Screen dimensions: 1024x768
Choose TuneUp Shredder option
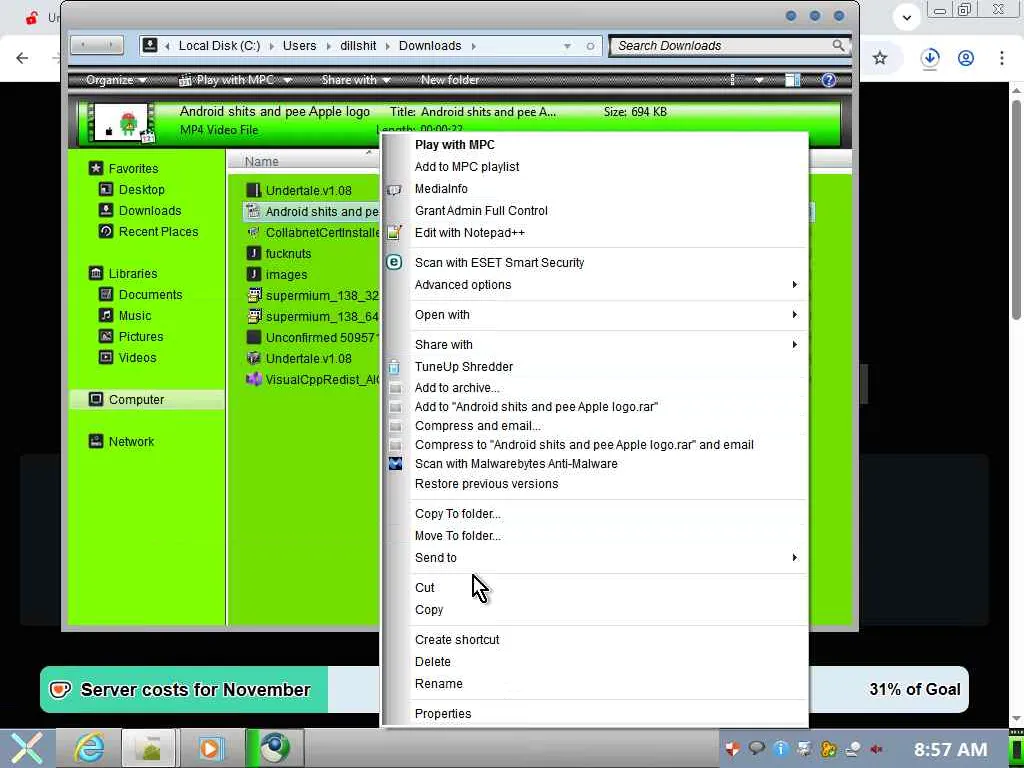(464, 366)
